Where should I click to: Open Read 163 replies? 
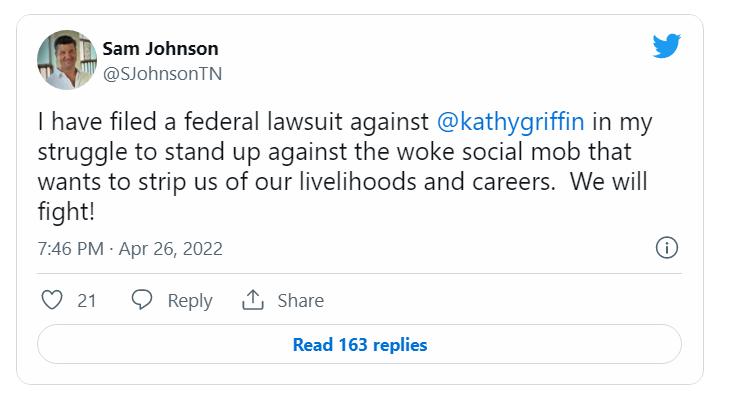coord(359,344)
